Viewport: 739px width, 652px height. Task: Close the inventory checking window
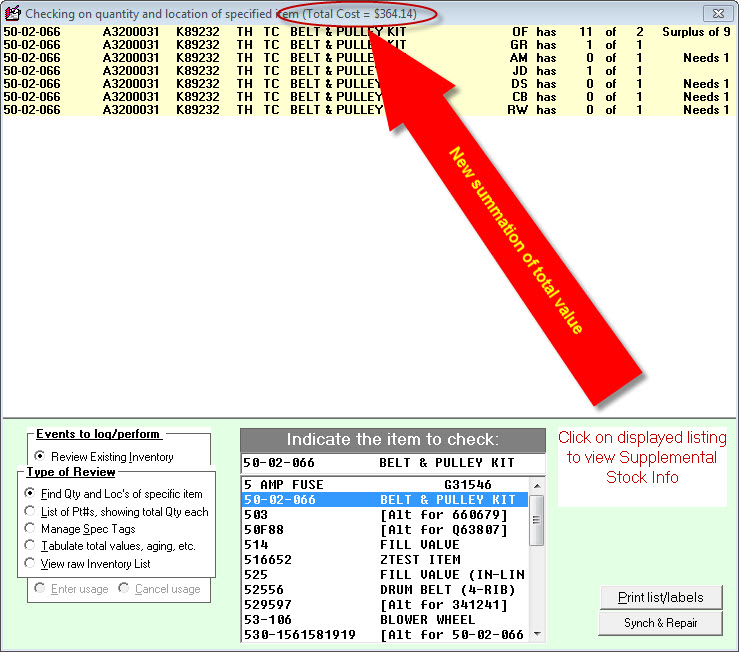tap(715, 13)
